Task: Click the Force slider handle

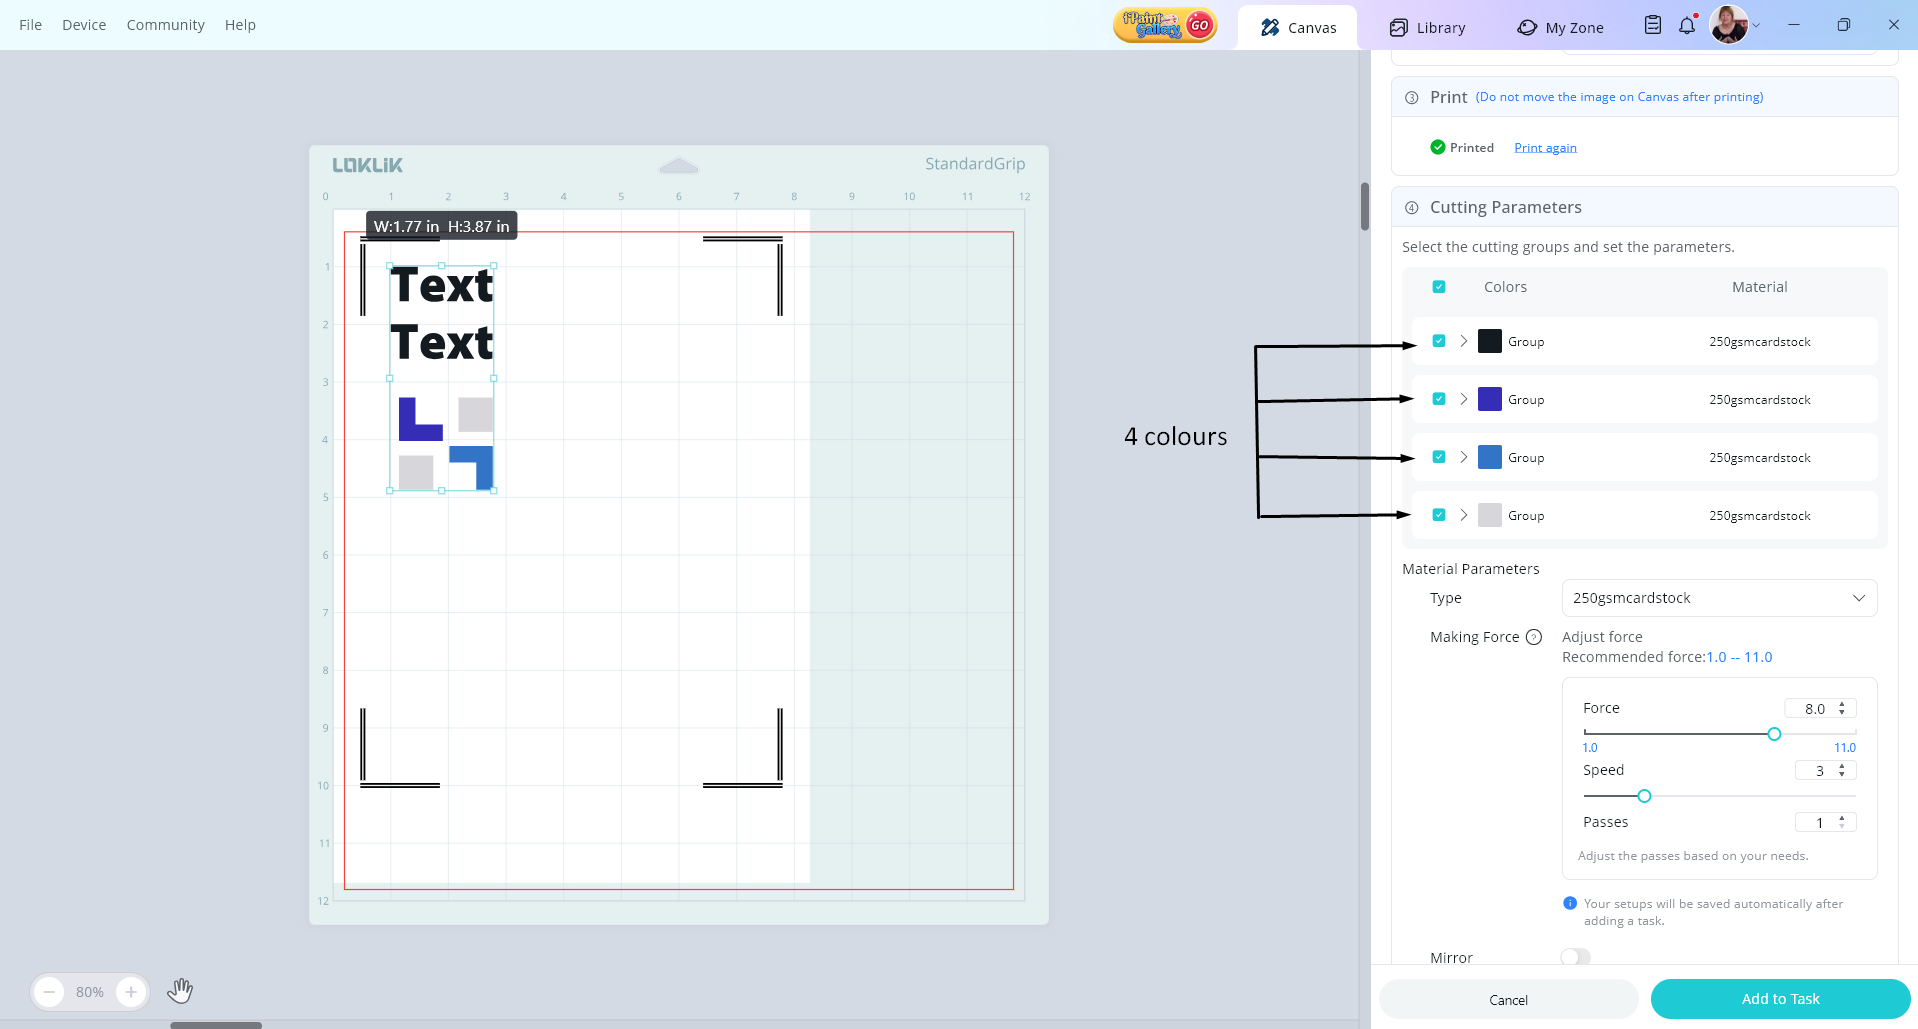Action: (1774, 734)
